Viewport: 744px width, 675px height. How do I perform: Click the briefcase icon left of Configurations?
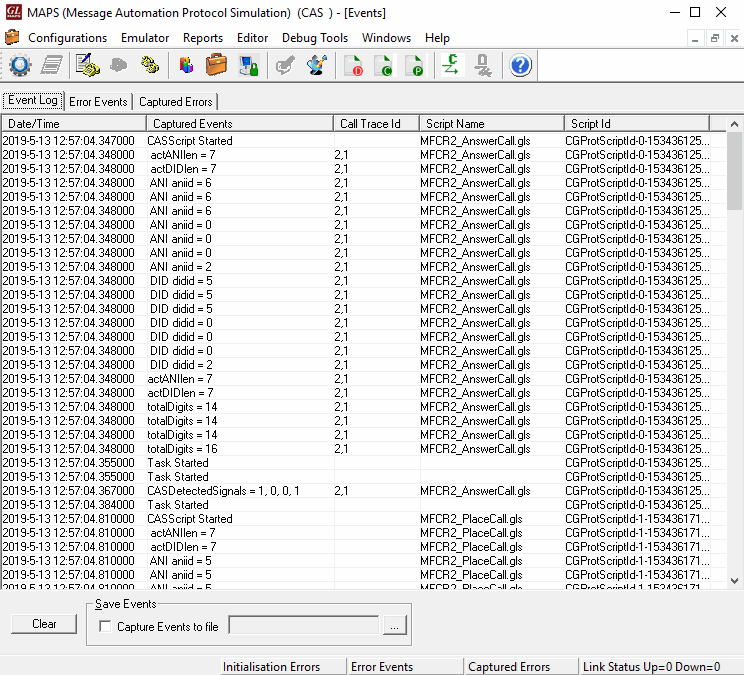[12, 37]
